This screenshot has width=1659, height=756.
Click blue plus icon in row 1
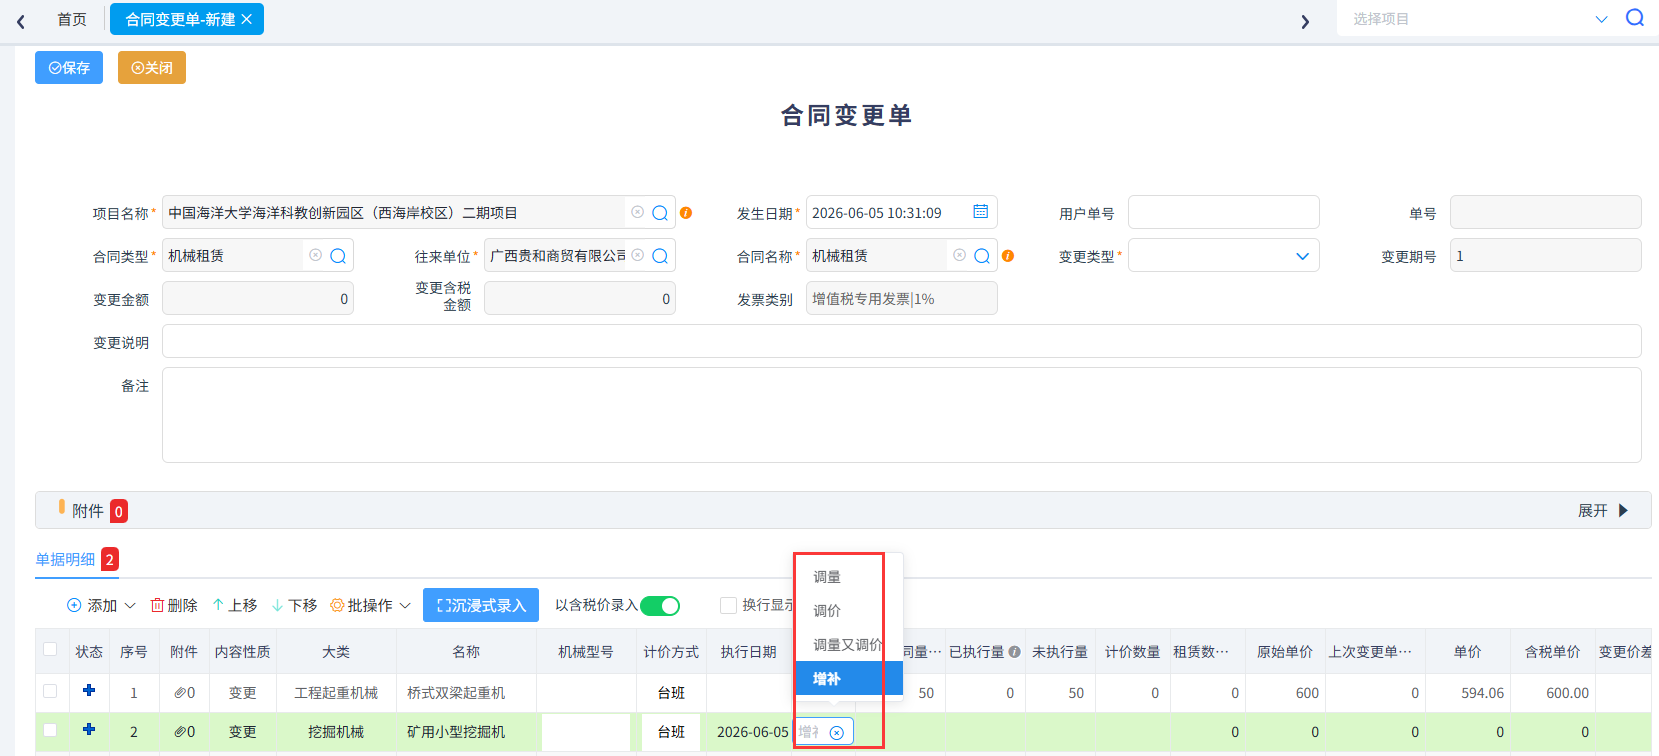(x=89, y=690)
